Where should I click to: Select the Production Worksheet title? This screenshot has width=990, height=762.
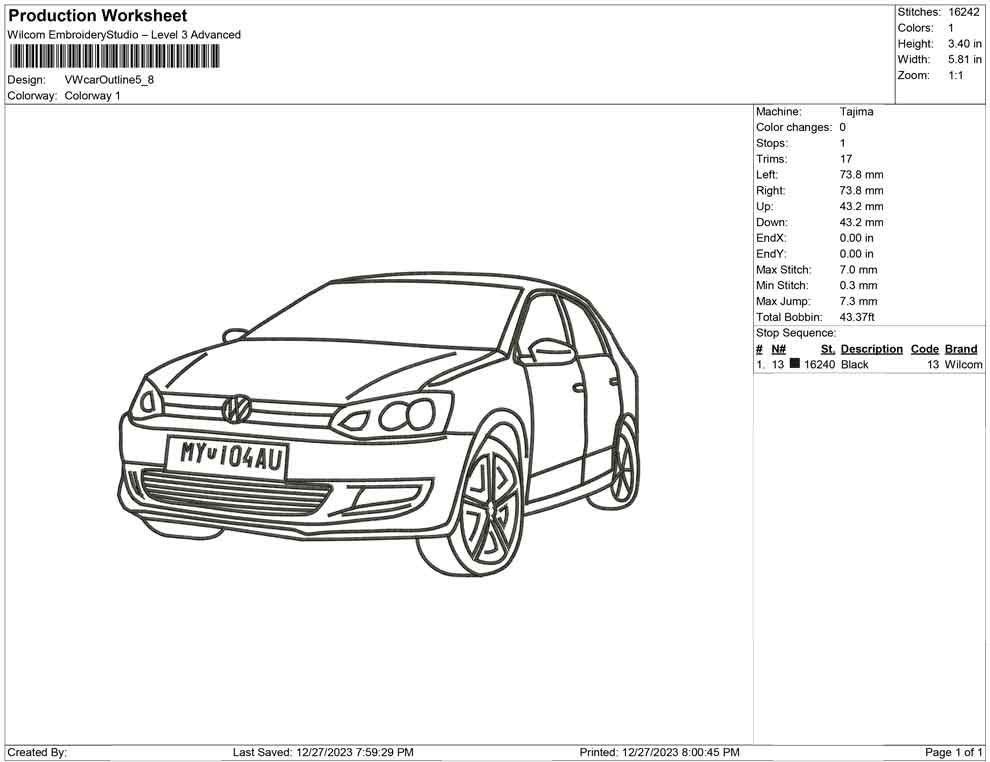pos(98,16)
